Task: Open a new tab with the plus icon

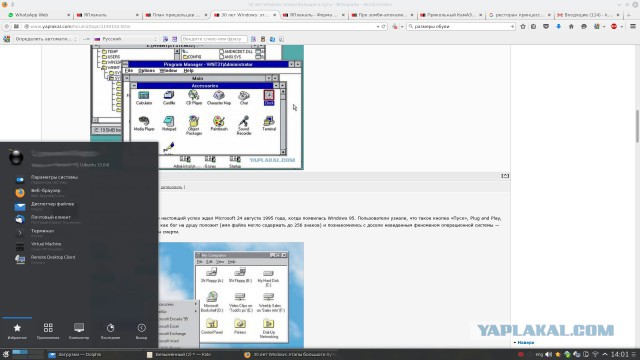Action: click(629, 15)
